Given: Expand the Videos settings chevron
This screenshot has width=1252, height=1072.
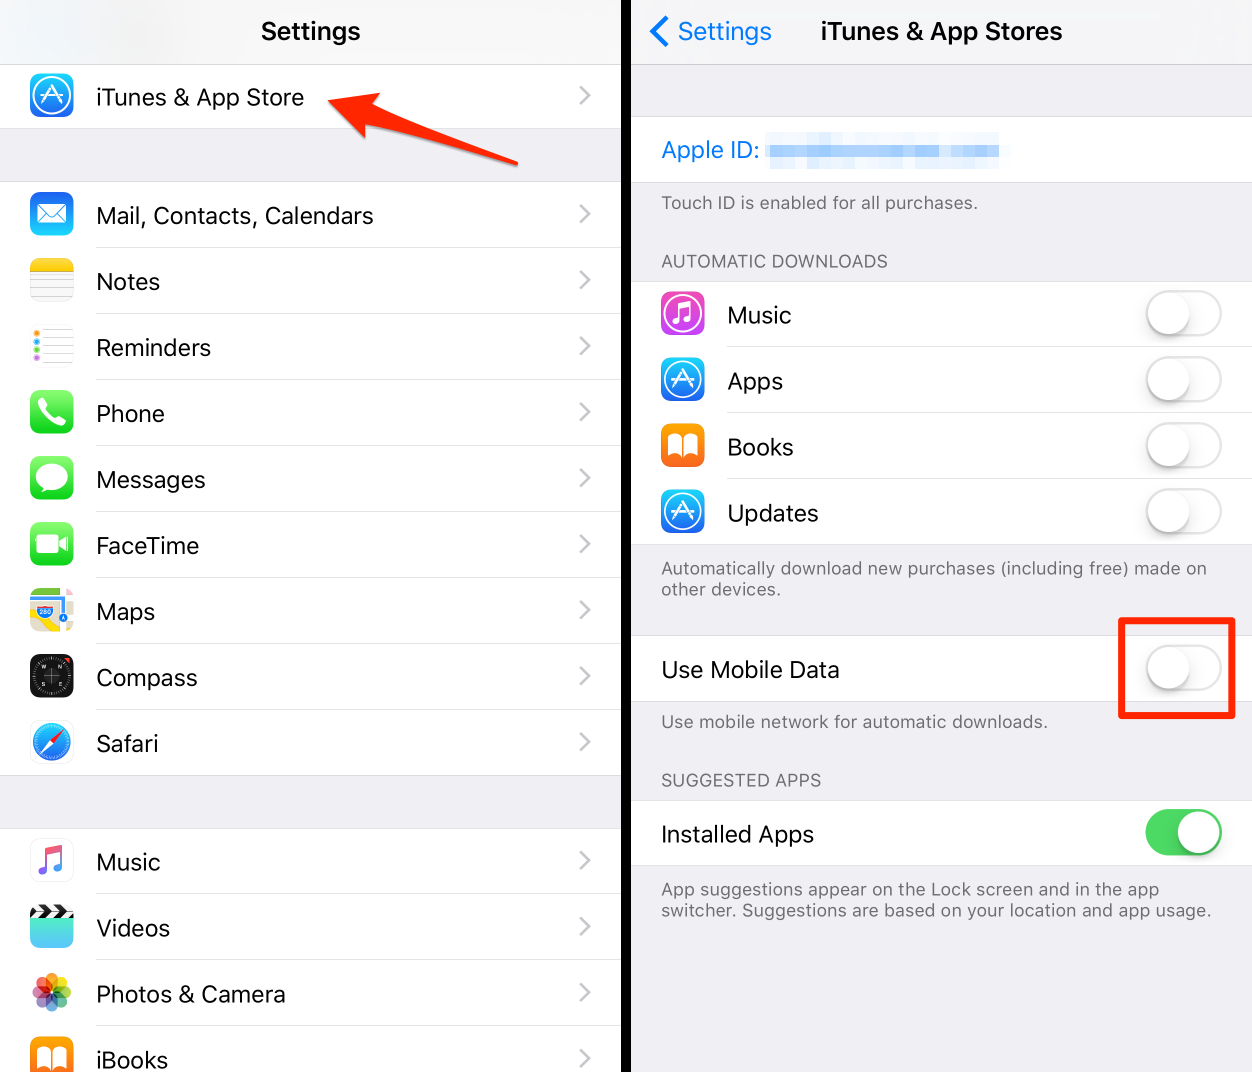Looking at the screenshot, I should 585,926.
